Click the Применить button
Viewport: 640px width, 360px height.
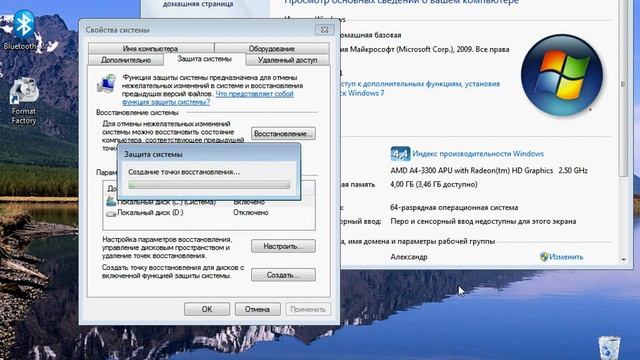308,309
